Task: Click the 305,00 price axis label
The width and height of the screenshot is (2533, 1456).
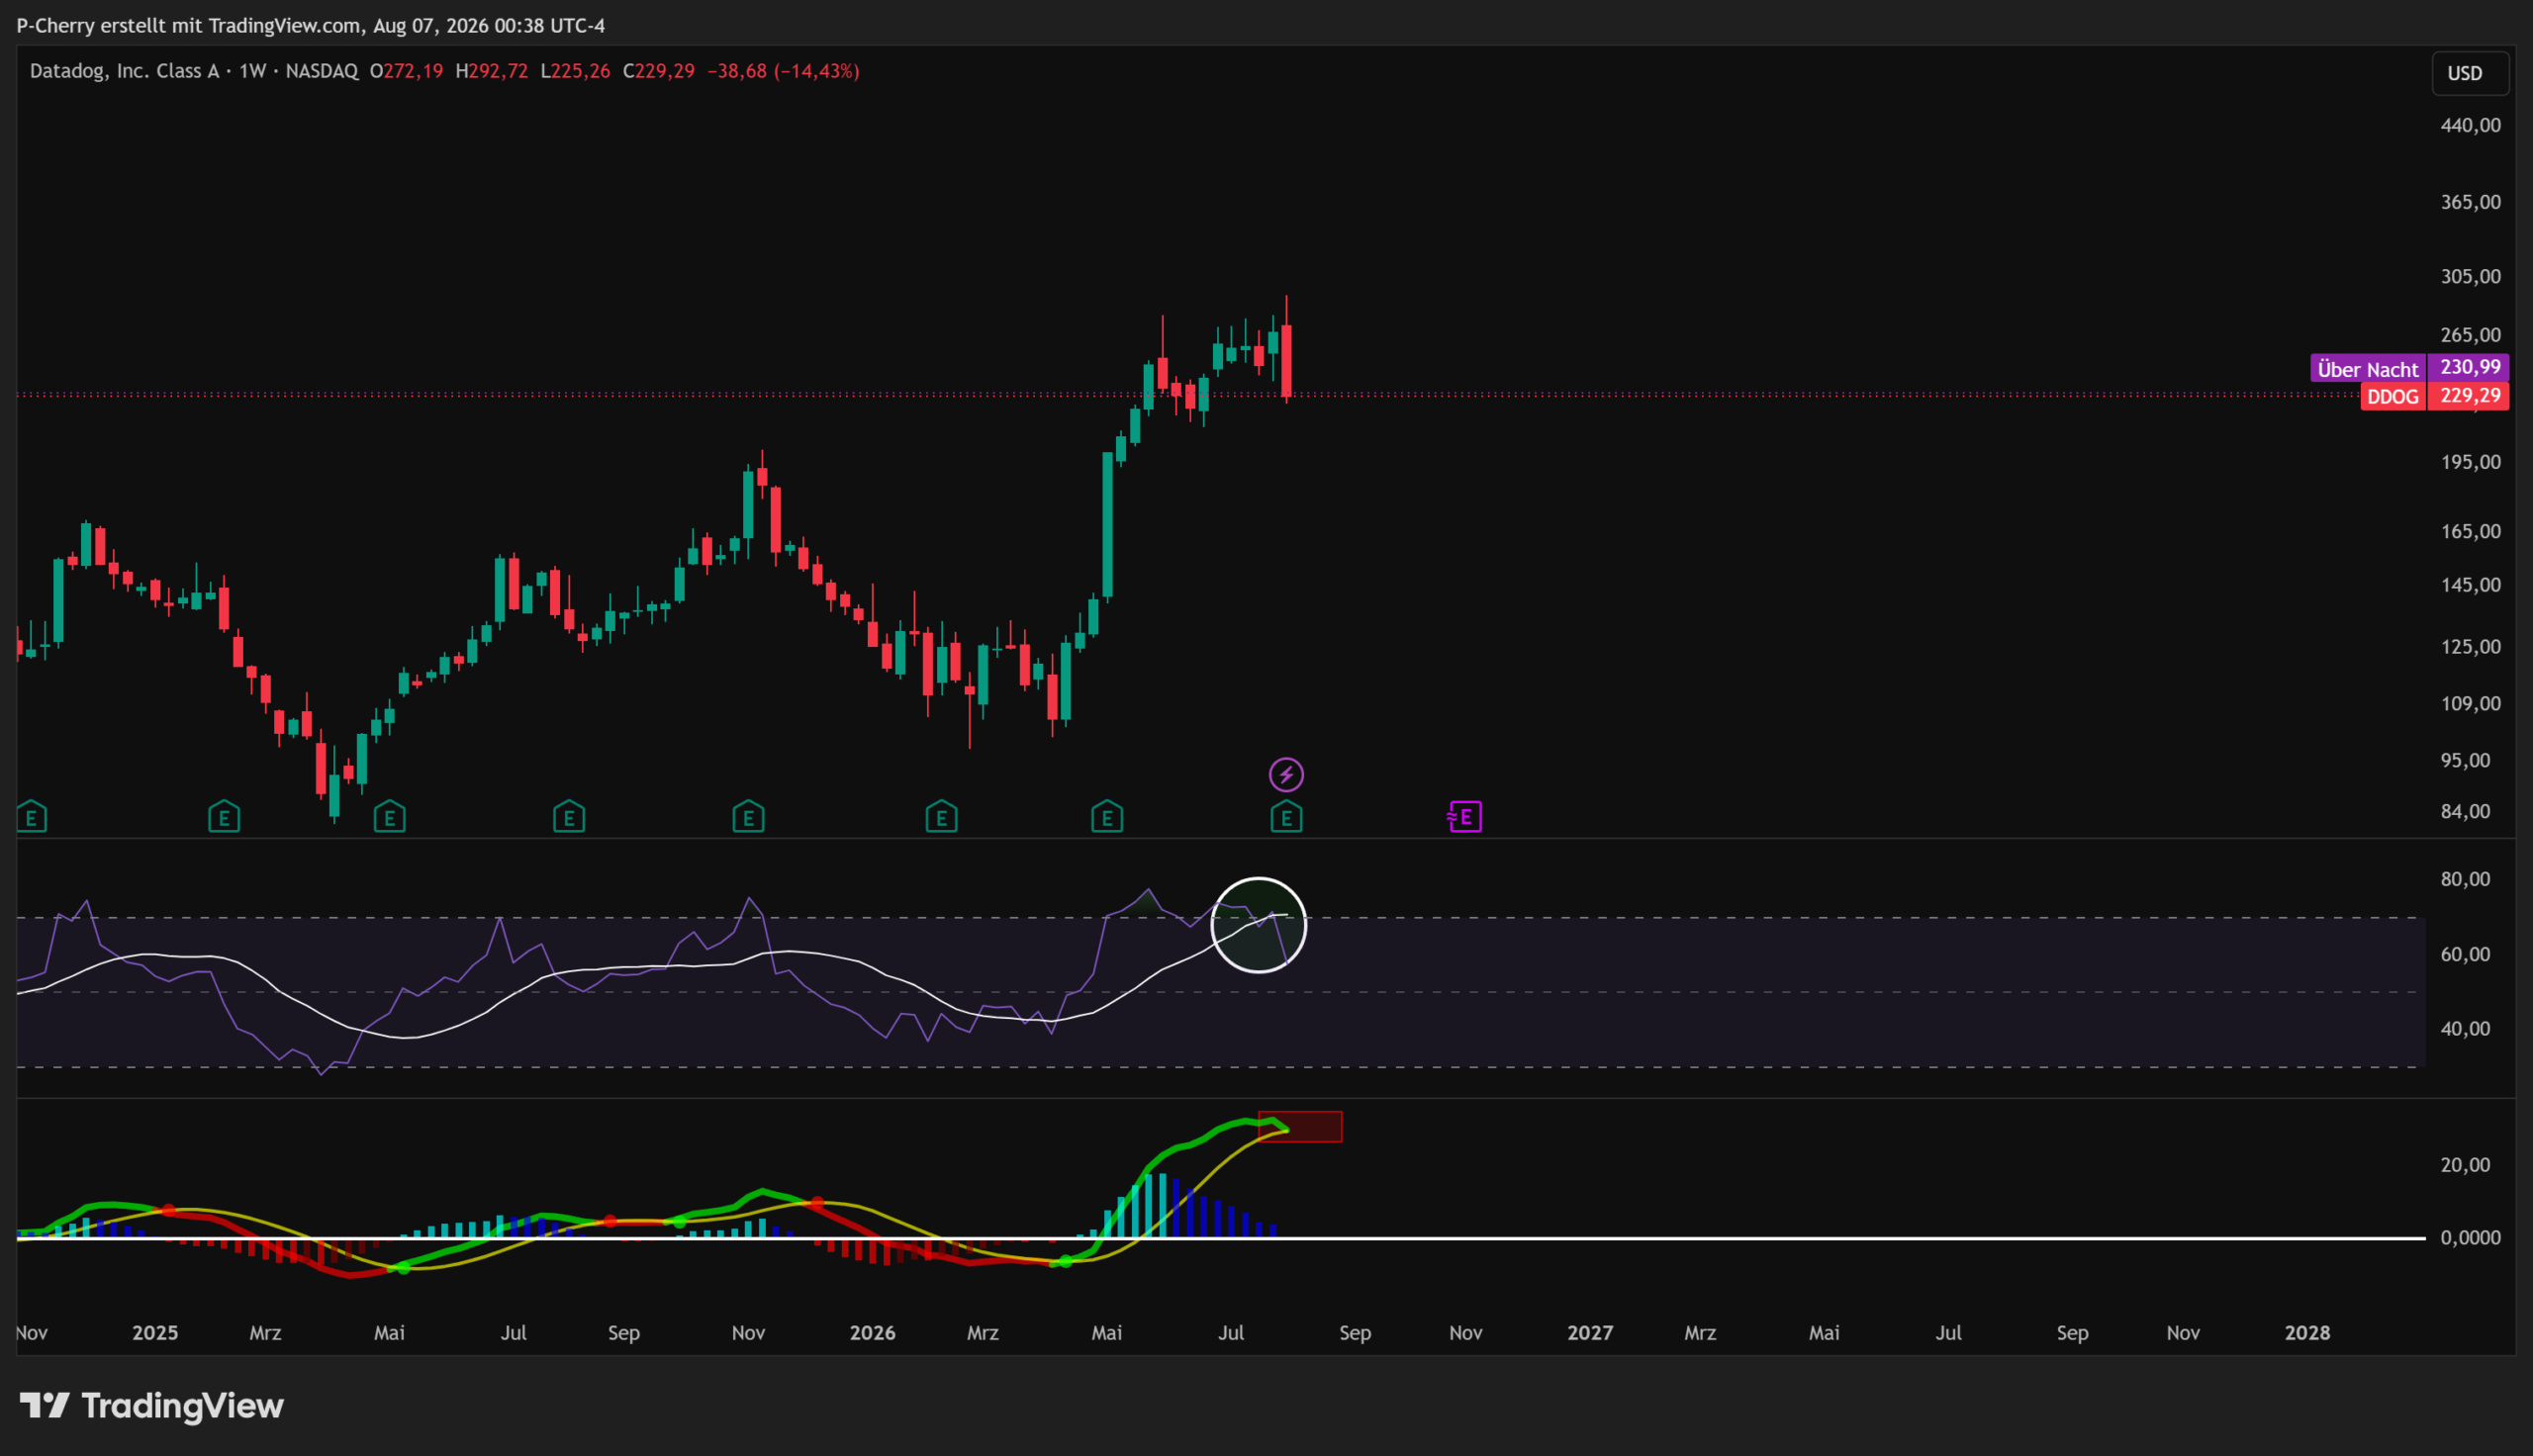Action: [2470, 276]
